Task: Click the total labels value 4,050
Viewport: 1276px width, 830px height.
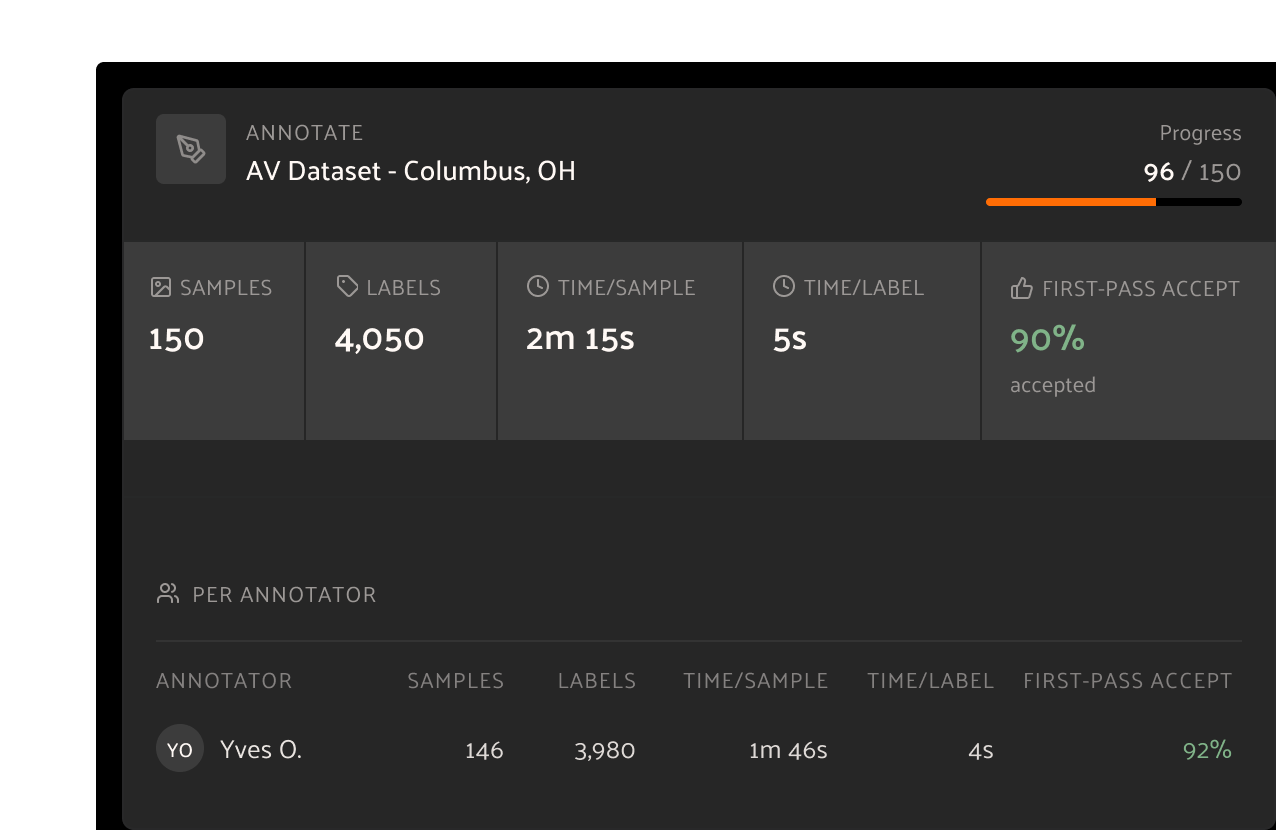Action: click(x=379, y=339)
